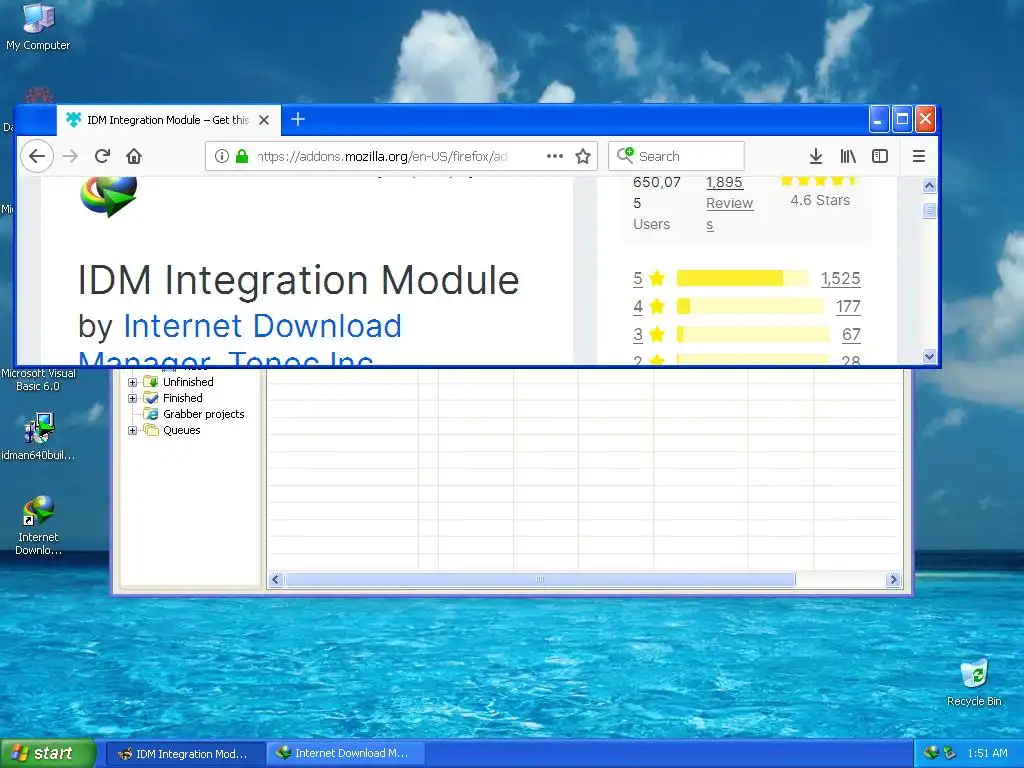Focus the Firefox Search box
1024x768 pixels.
676,156
